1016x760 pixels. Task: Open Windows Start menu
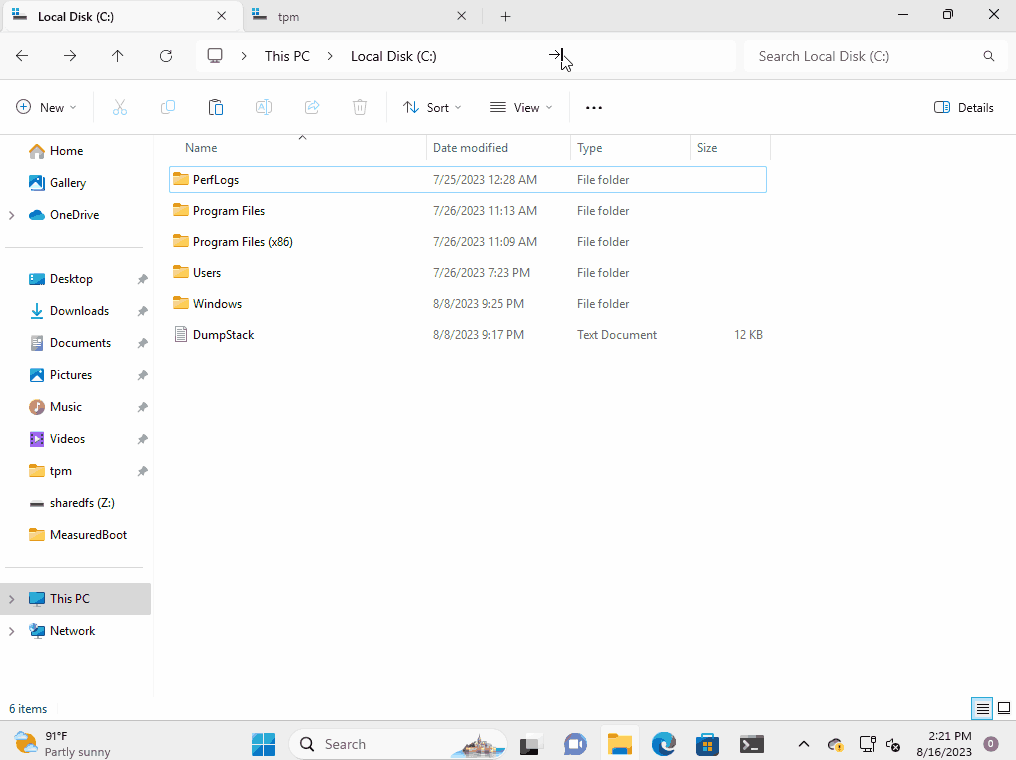tap(264, 744)
